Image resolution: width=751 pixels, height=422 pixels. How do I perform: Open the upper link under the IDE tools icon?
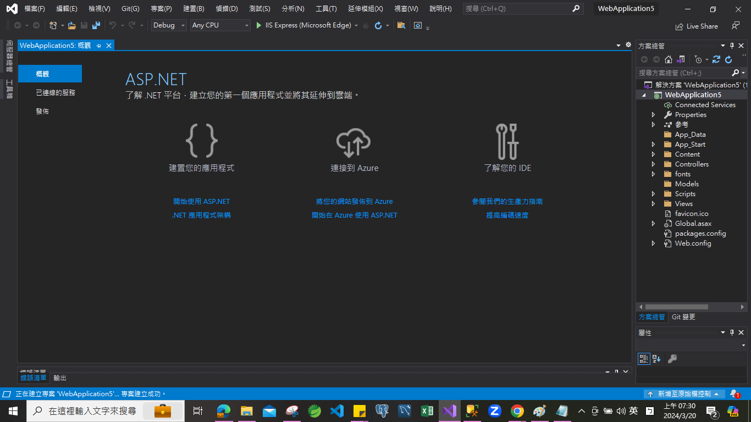pos(507,202)
